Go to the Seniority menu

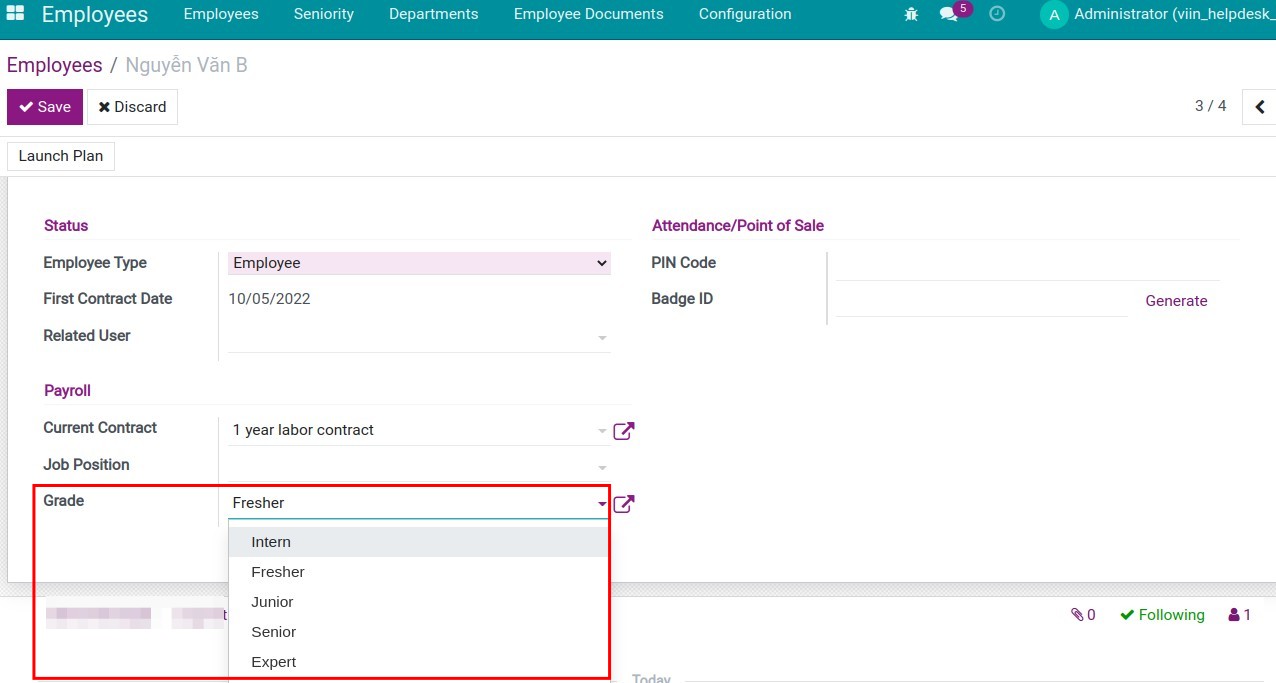[323, 14]
